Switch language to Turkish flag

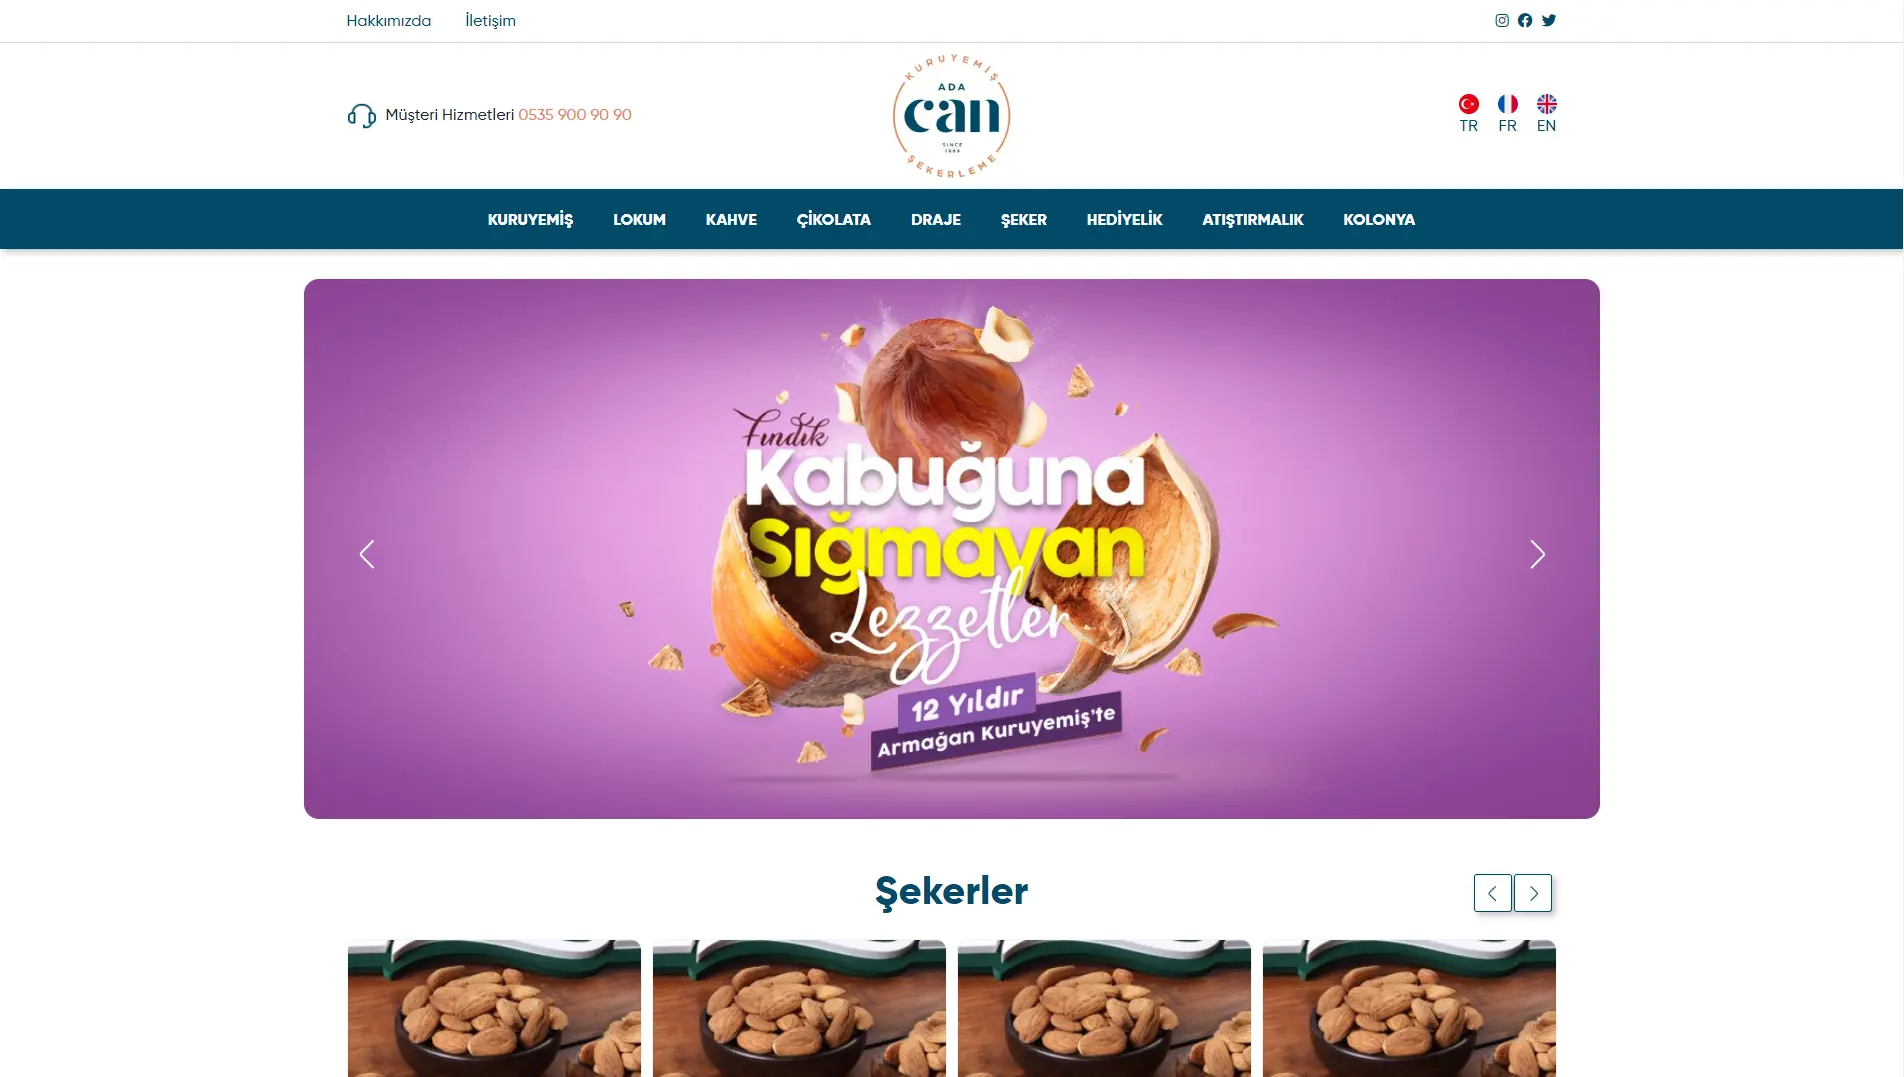1468,104
